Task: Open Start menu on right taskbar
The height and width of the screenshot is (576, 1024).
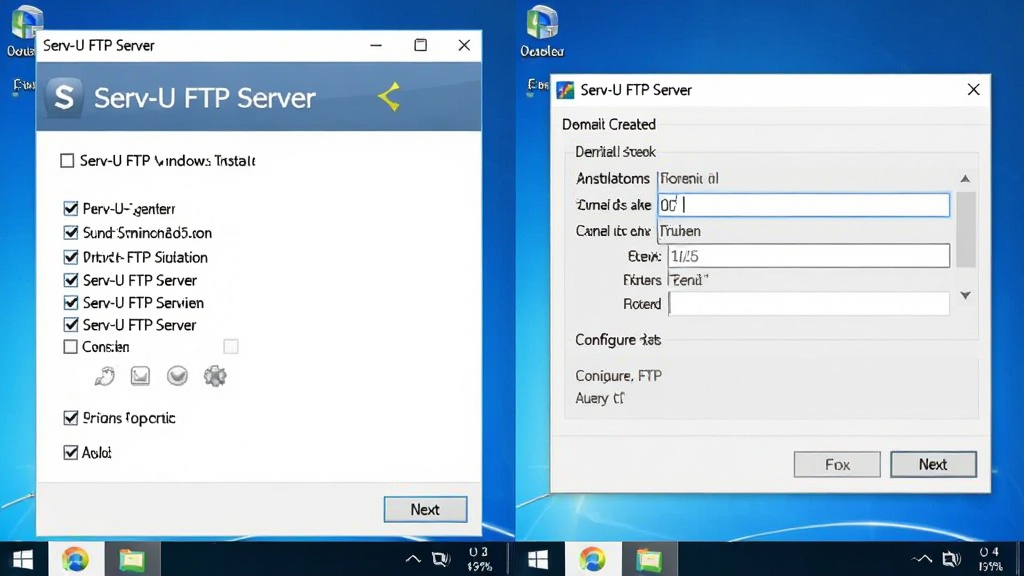Action: click(x=538, y=560)
